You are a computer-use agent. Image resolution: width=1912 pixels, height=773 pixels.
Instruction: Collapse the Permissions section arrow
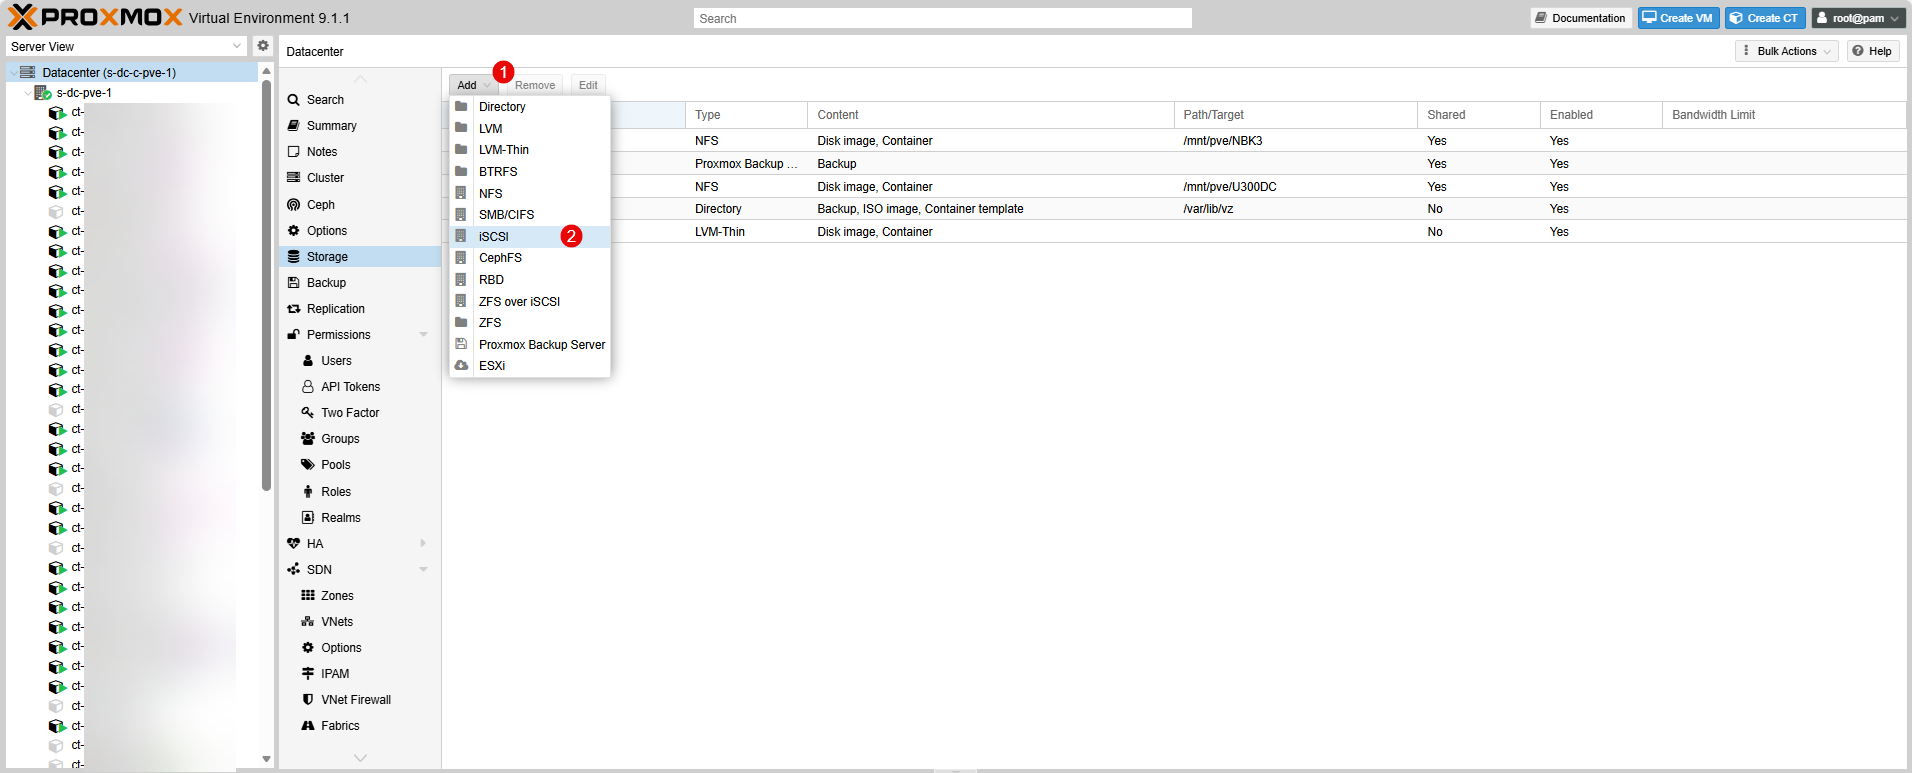(x=423, y=335)
